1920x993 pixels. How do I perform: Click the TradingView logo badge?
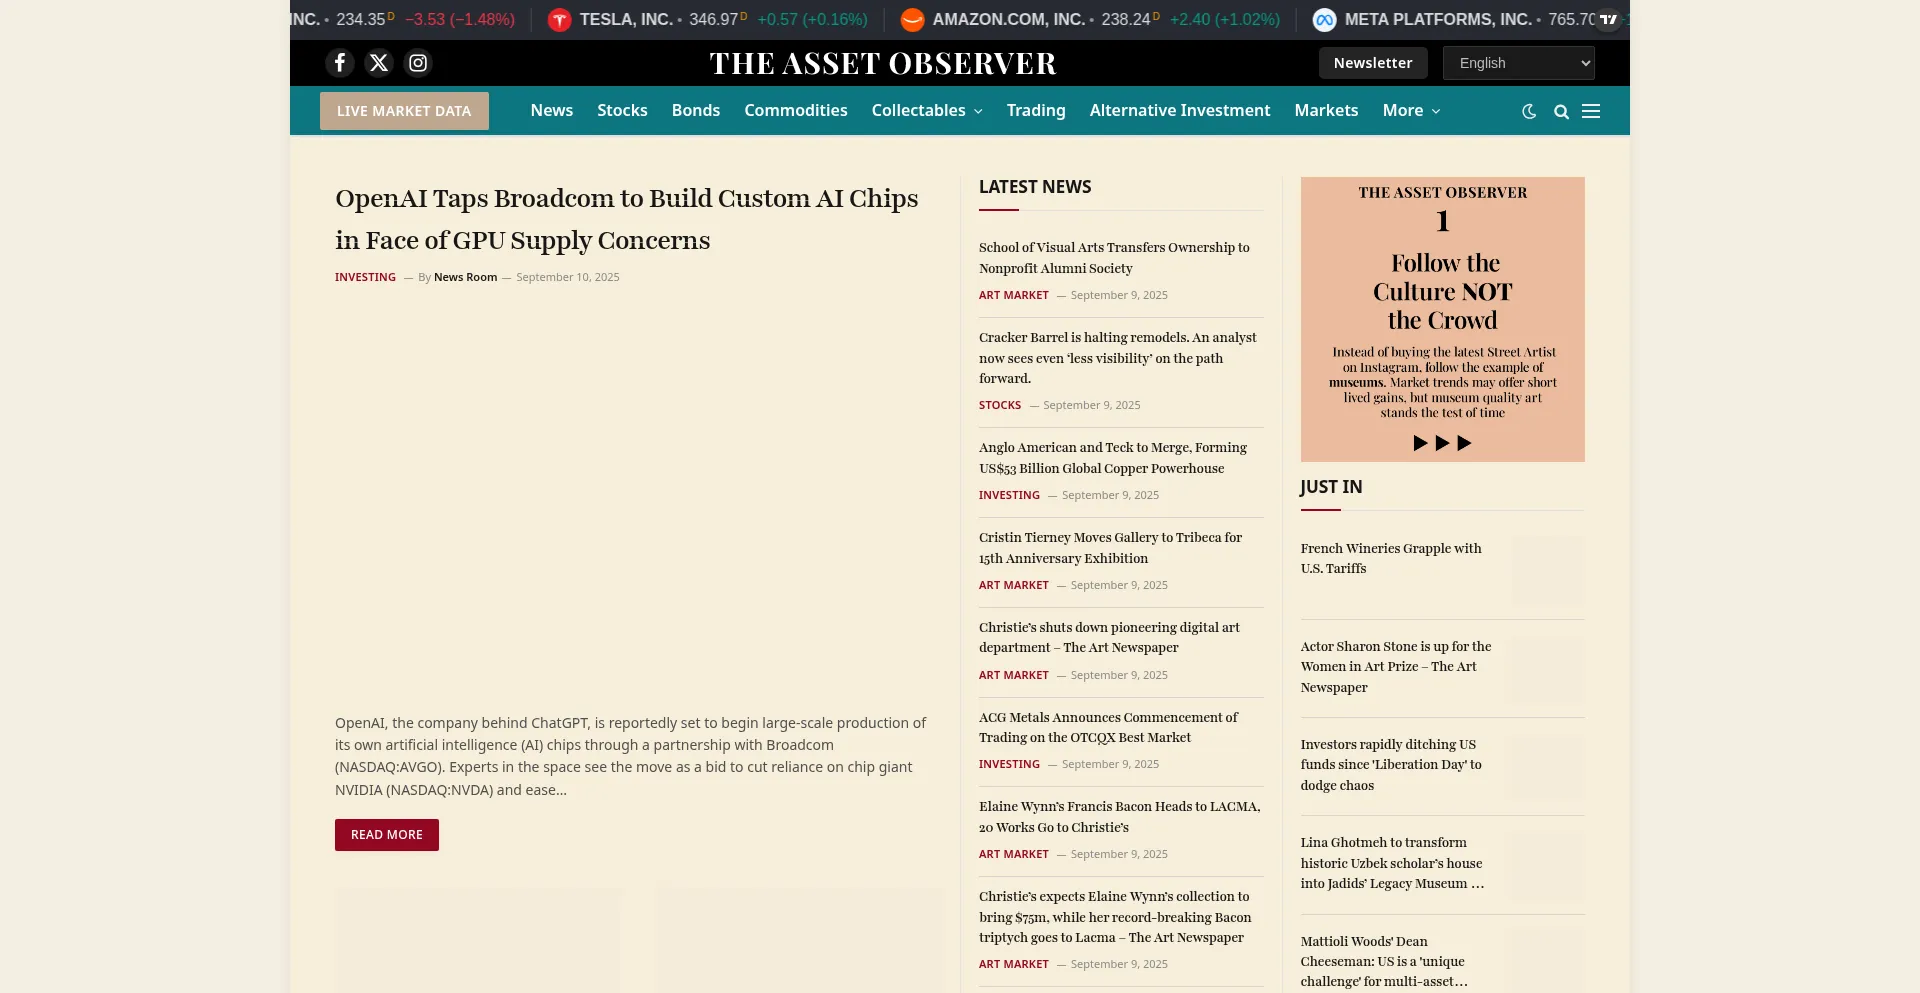pos(1608,19)
